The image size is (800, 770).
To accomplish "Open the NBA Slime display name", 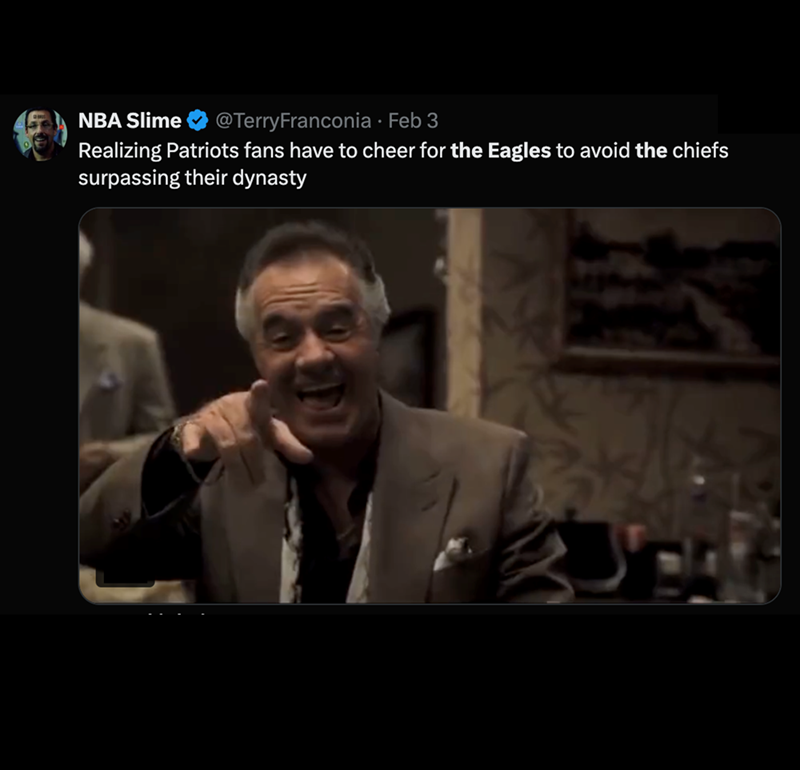I will coord(130,121).
